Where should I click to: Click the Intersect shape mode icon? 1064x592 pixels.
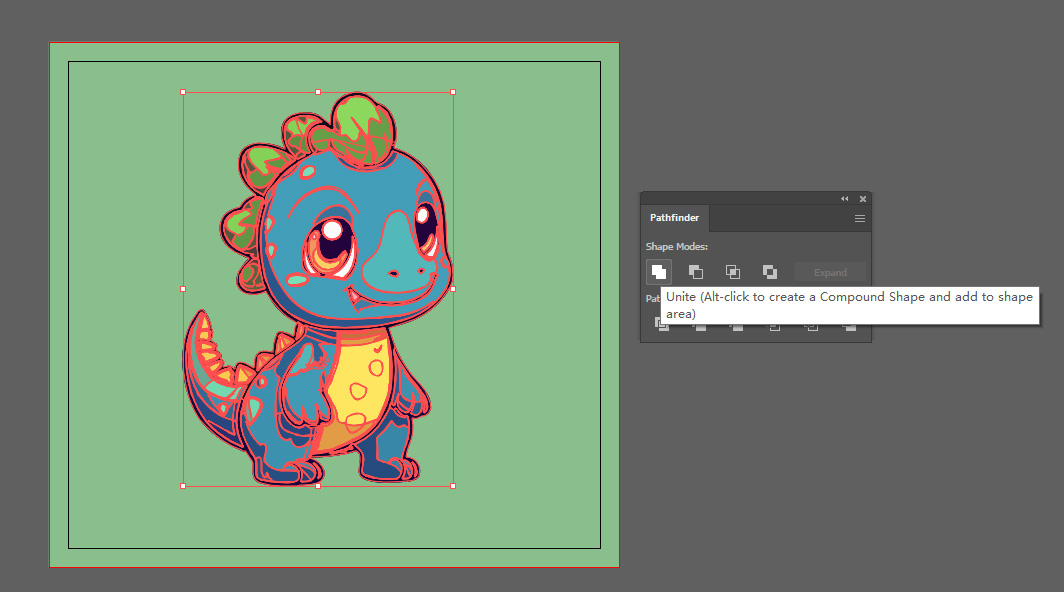pyautogui.click(x=733, y=272)
